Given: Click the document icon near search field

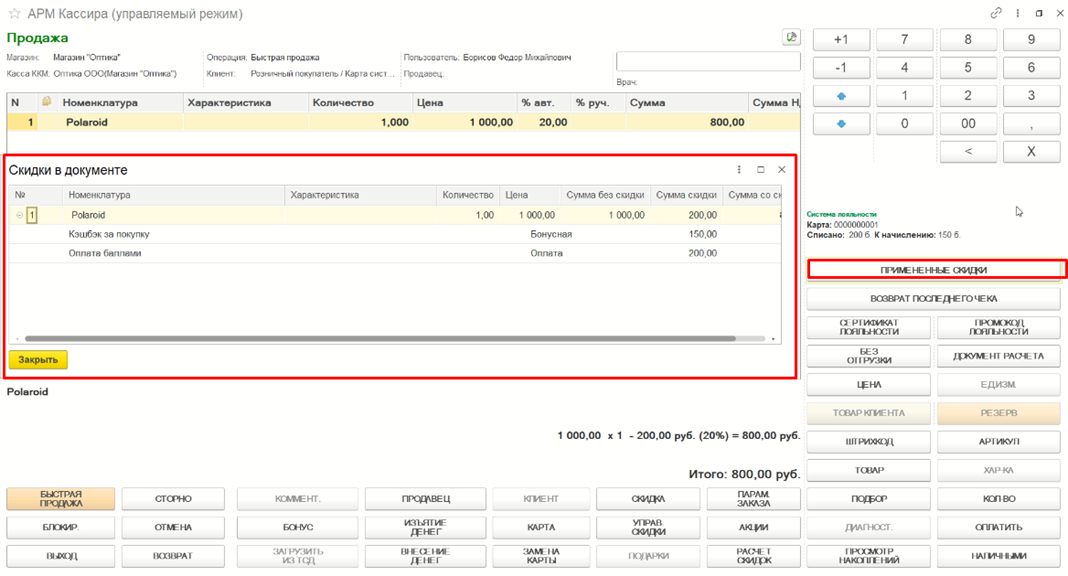Looking at the screenshot, I should coord(791,37).
